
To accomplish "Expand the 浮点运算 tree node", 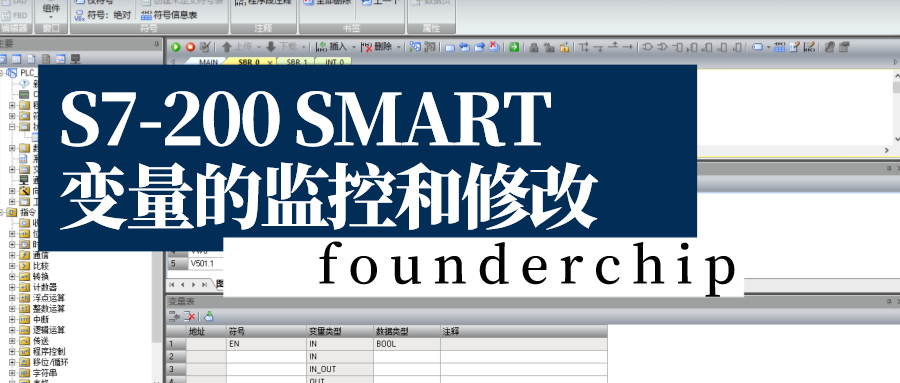I will tap(12, 298).
